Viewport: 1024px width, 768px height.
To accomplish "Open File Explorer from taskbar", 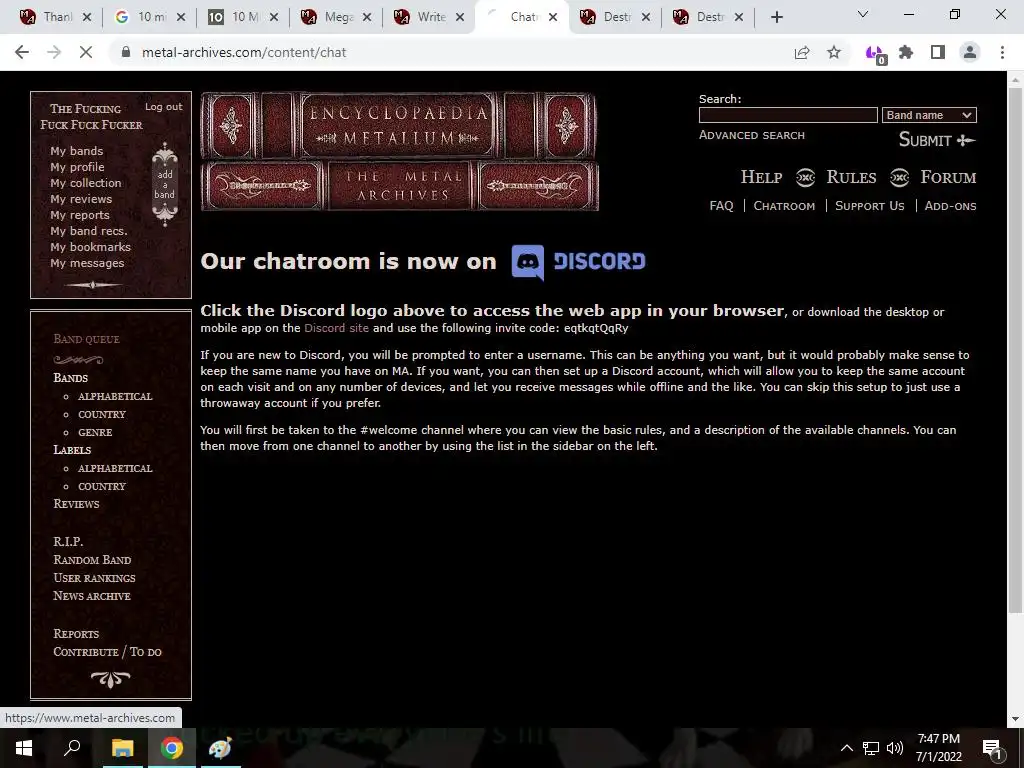I will pos(122,748).
